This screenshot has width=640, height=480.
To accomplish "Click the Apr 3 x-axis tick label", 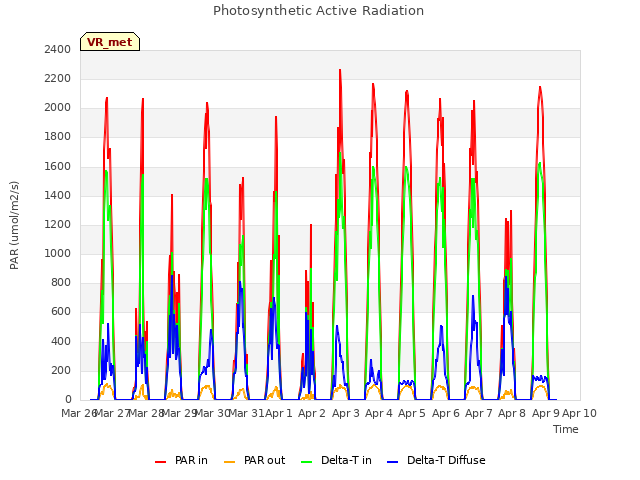I will [x=346, y=413].
